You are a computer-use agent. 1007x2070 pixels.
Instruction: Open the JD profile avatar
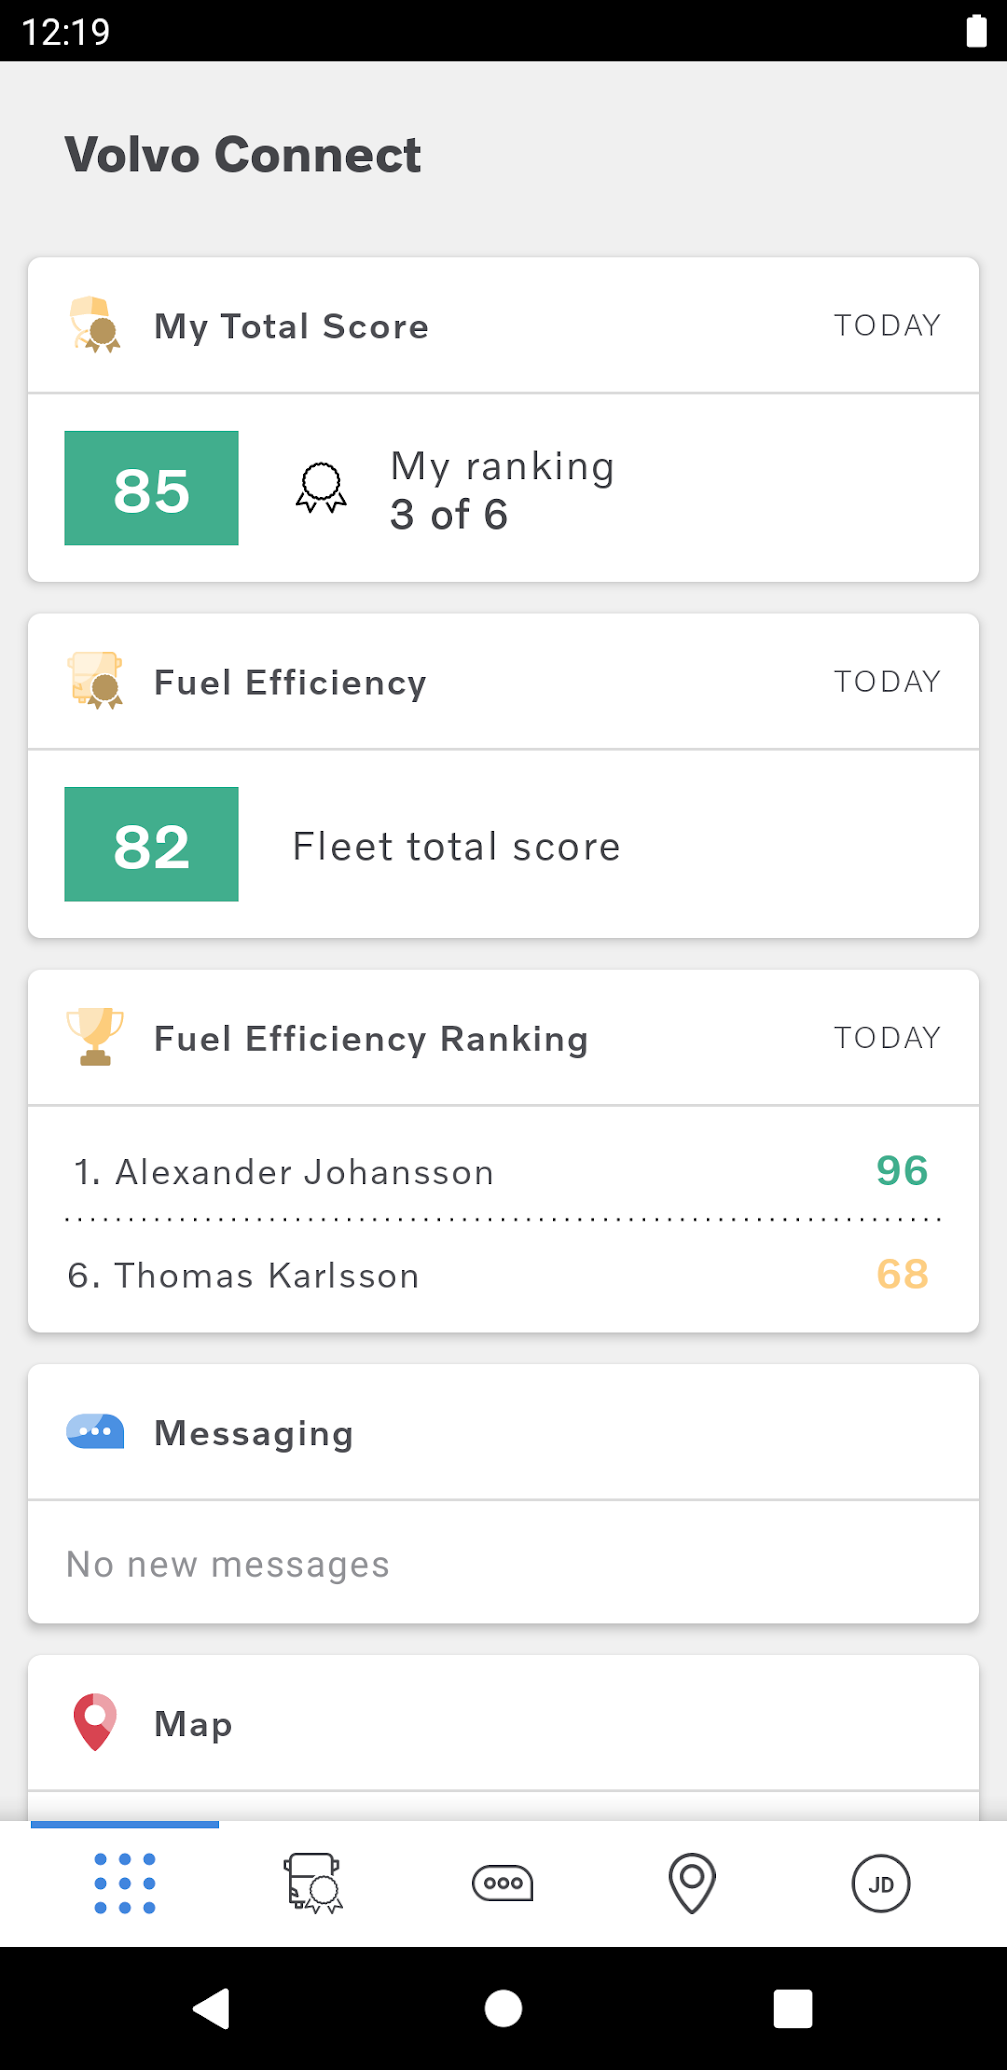tap(880, 1883)
